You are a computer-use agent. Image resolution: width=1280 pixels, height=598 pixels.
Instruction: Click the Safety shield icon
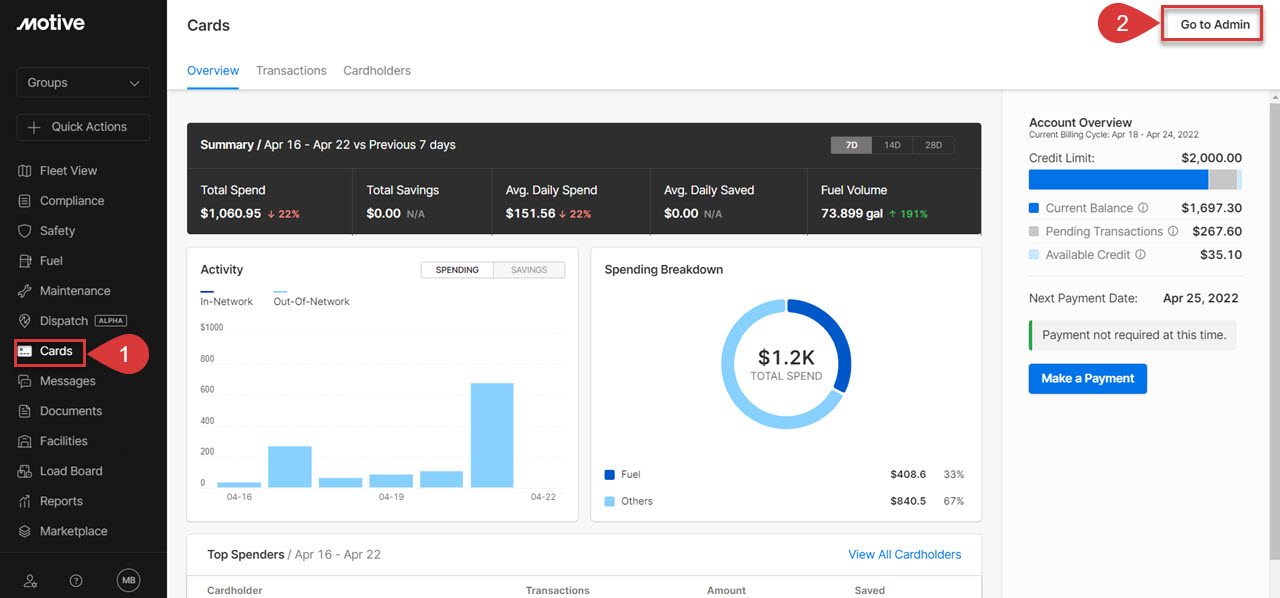[x=25, y=231]
